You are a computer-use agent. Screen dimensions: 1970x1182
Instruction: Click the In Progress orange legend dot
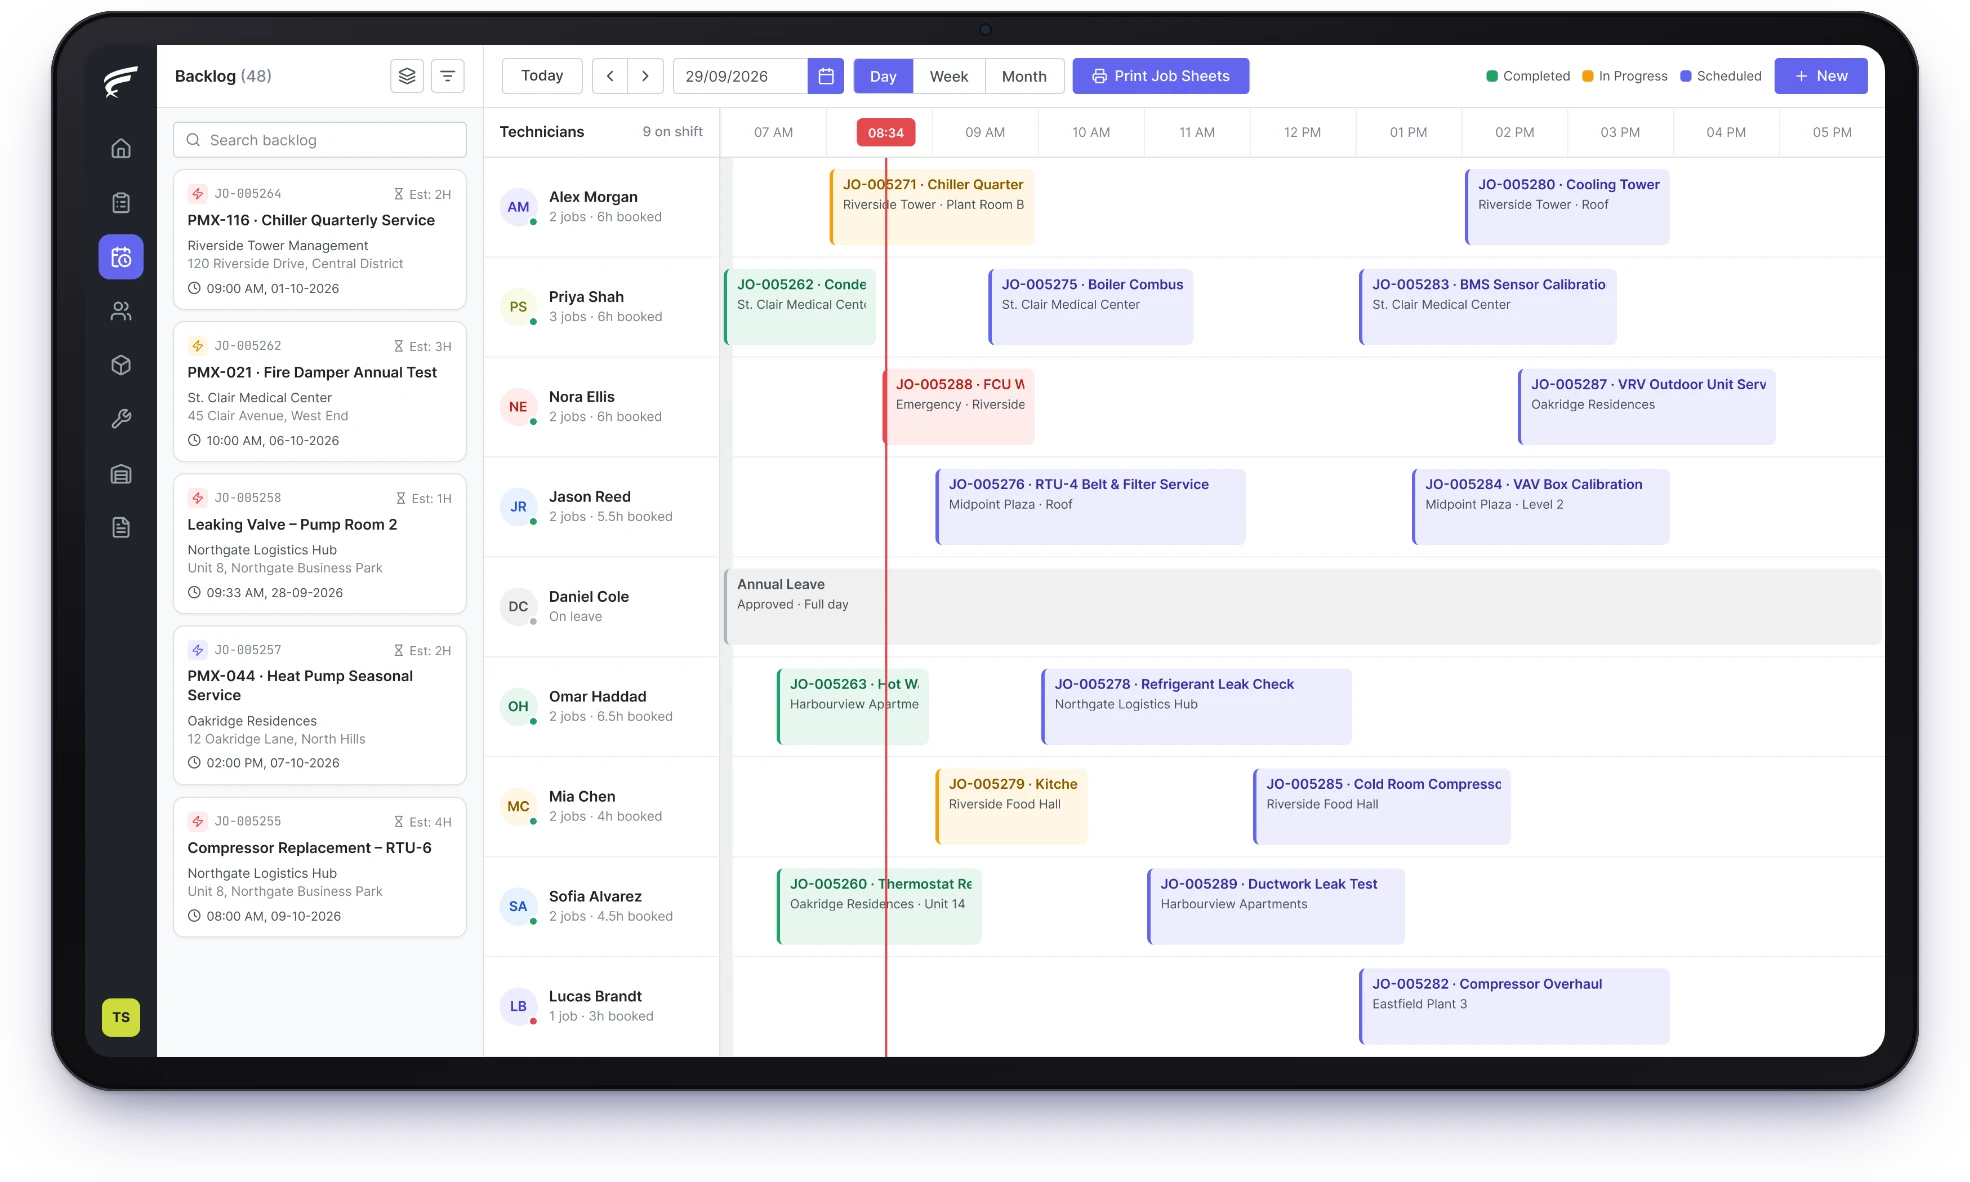[x=1588, y=76]
